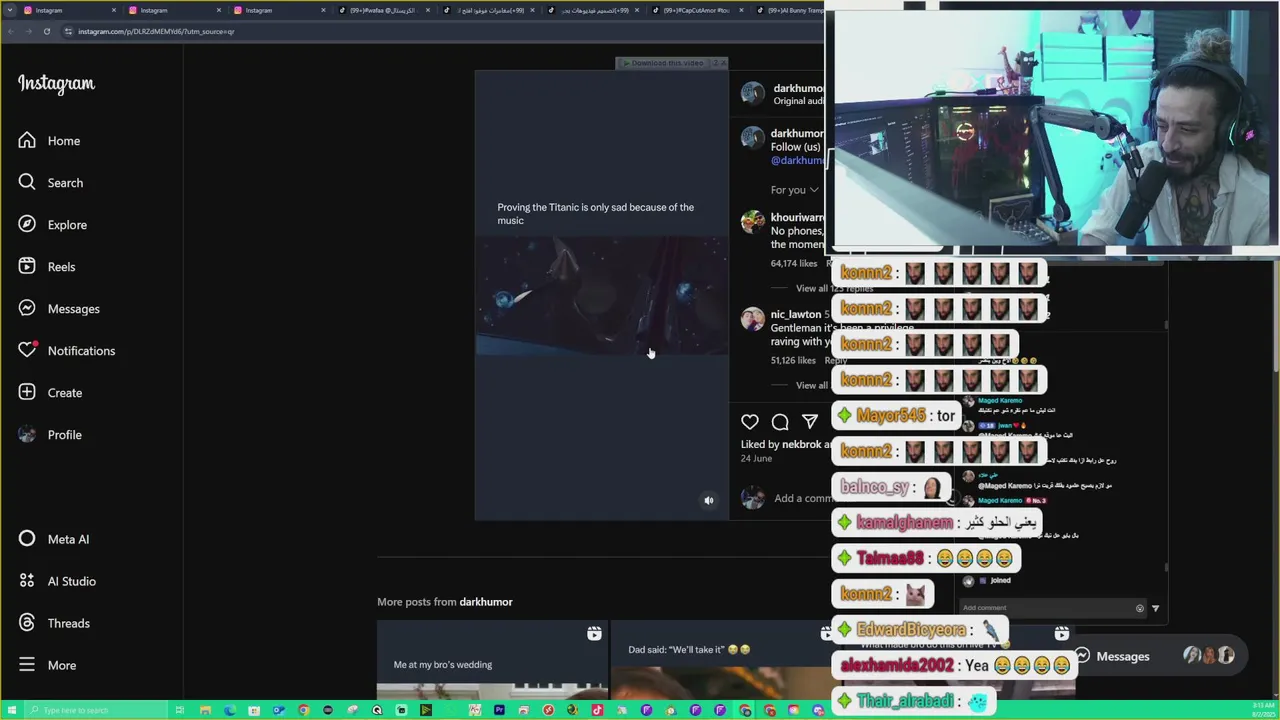Click the Titanic video to pause playback
Viewport: 1280px width, 720px height.
tap(601, 295)
